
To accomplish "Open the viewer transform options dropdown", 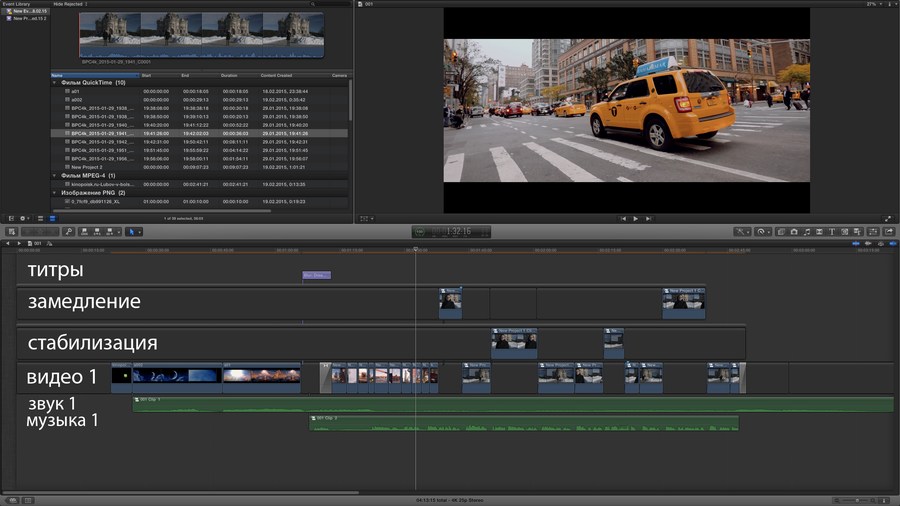I will coord(366,219).
